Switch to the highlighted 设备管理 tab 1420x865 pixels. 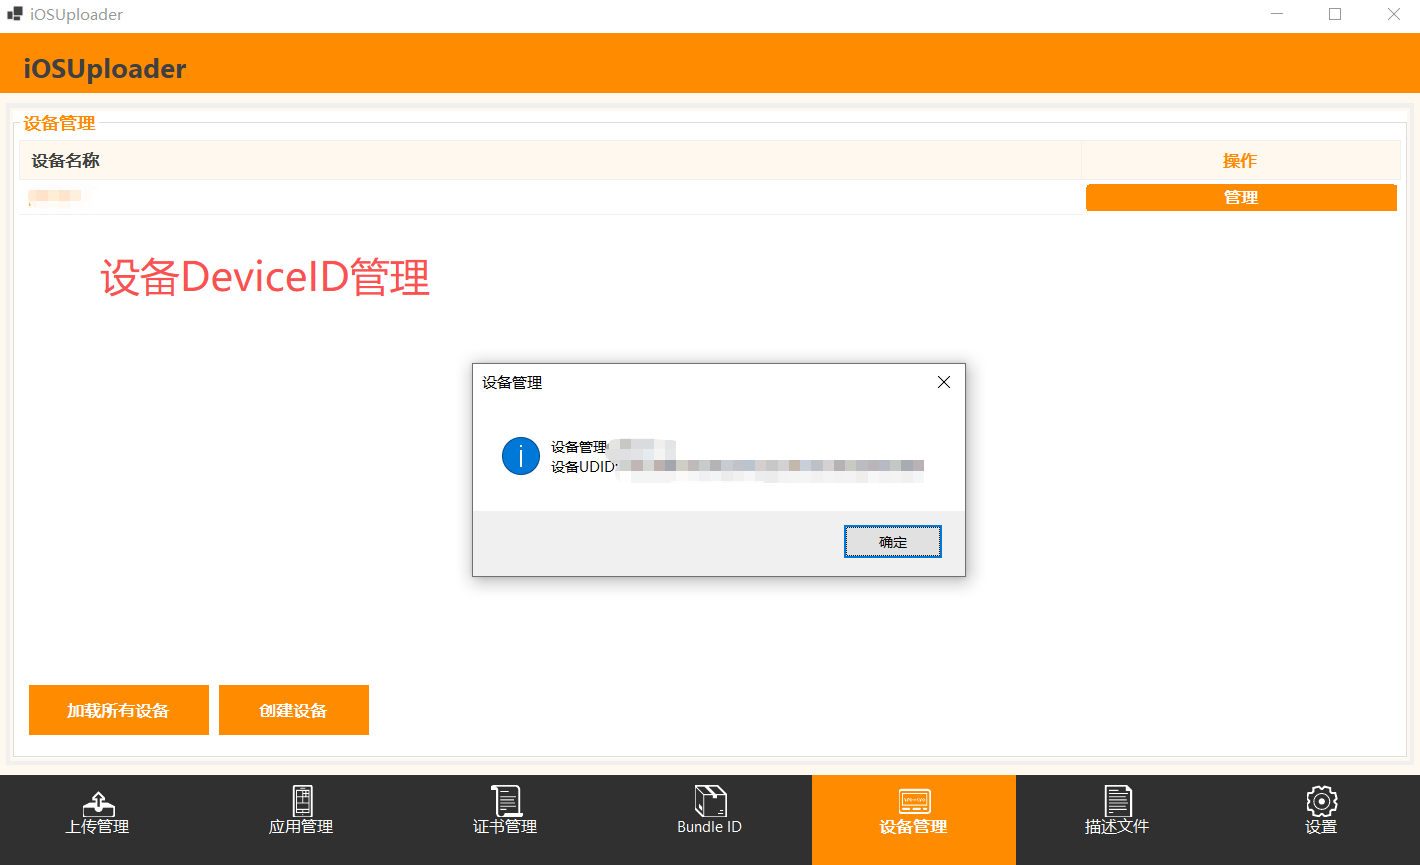tap(913, 812)
